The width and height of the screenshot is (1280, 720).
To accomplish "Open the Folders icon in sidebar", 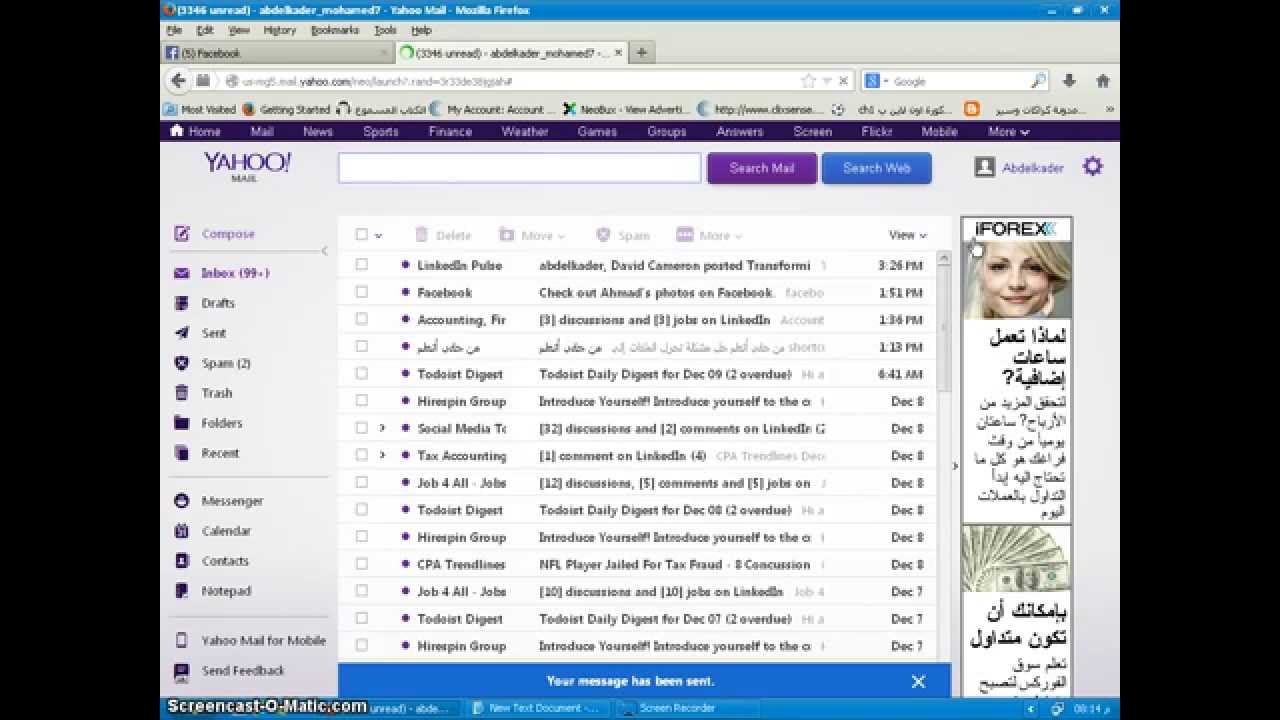I will tap(182, 423).
